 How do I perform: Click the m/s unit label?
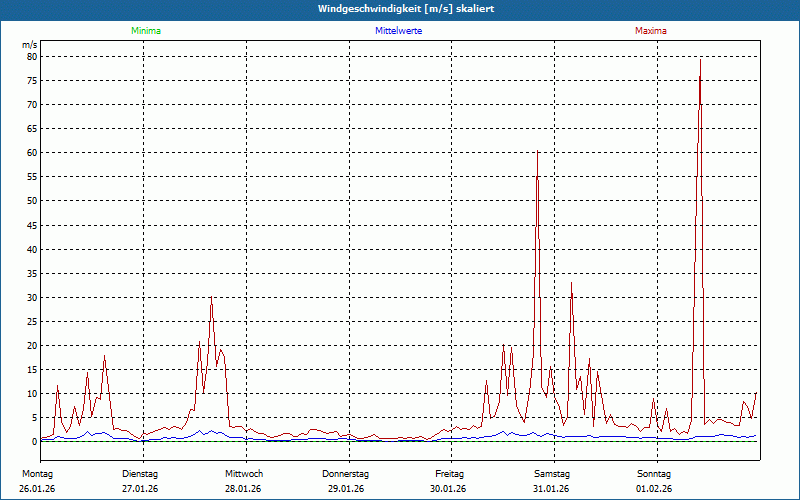30,45
